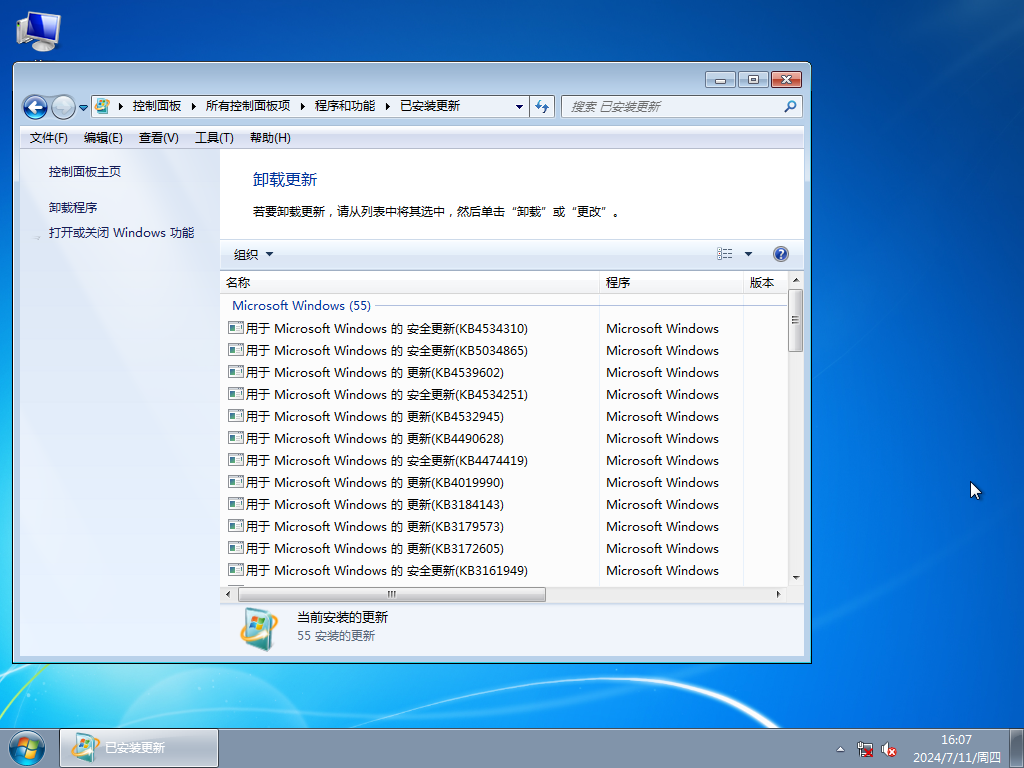Click the network status icon in system tray

click(864, 748)
